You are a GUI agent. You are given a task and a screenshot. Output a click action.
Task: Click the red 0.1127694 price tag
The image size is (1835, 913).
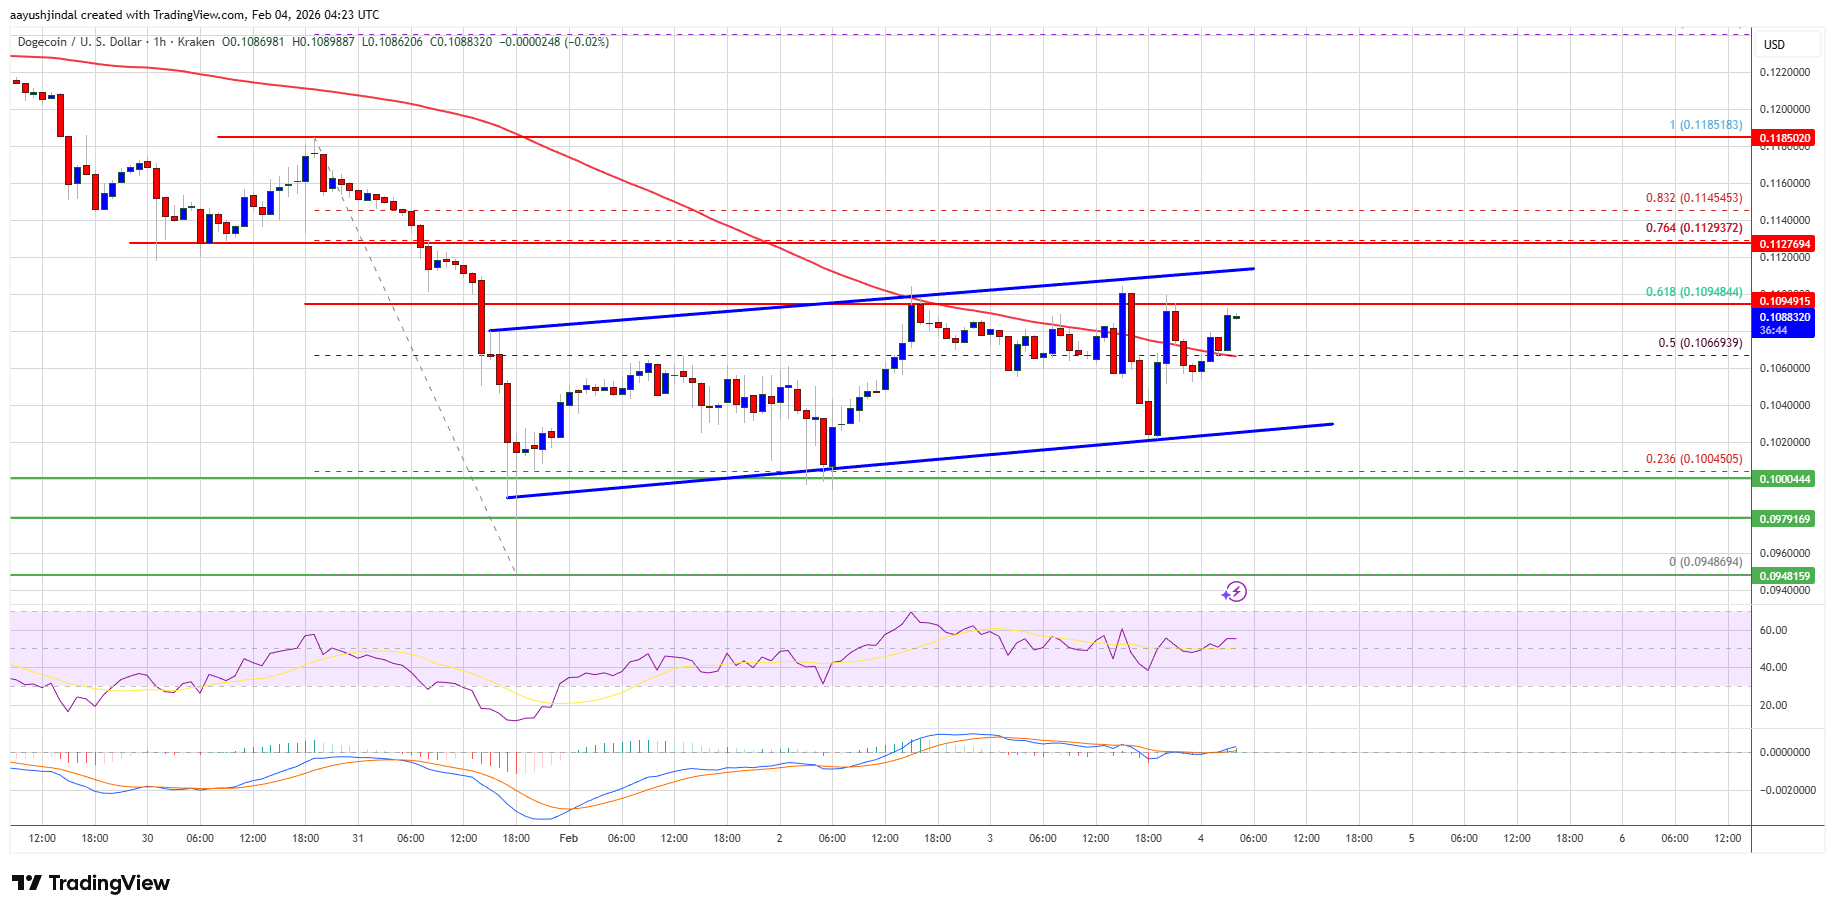point(1784,244)
